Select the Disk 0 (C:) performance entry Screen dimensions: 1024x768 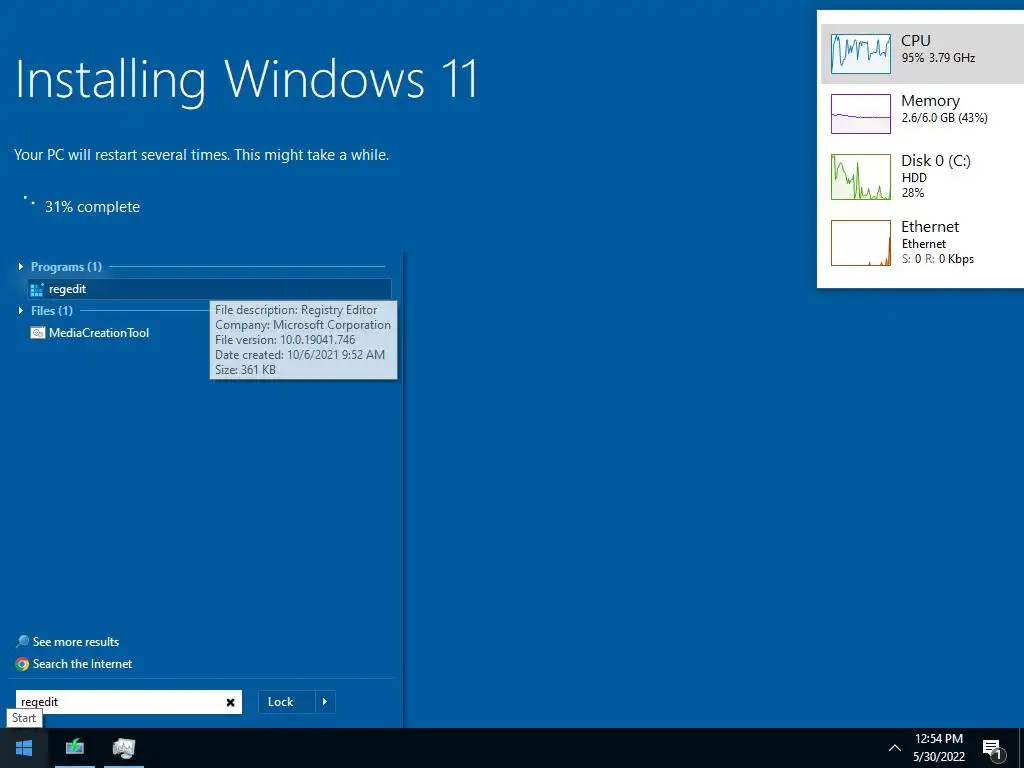point(922,176)
